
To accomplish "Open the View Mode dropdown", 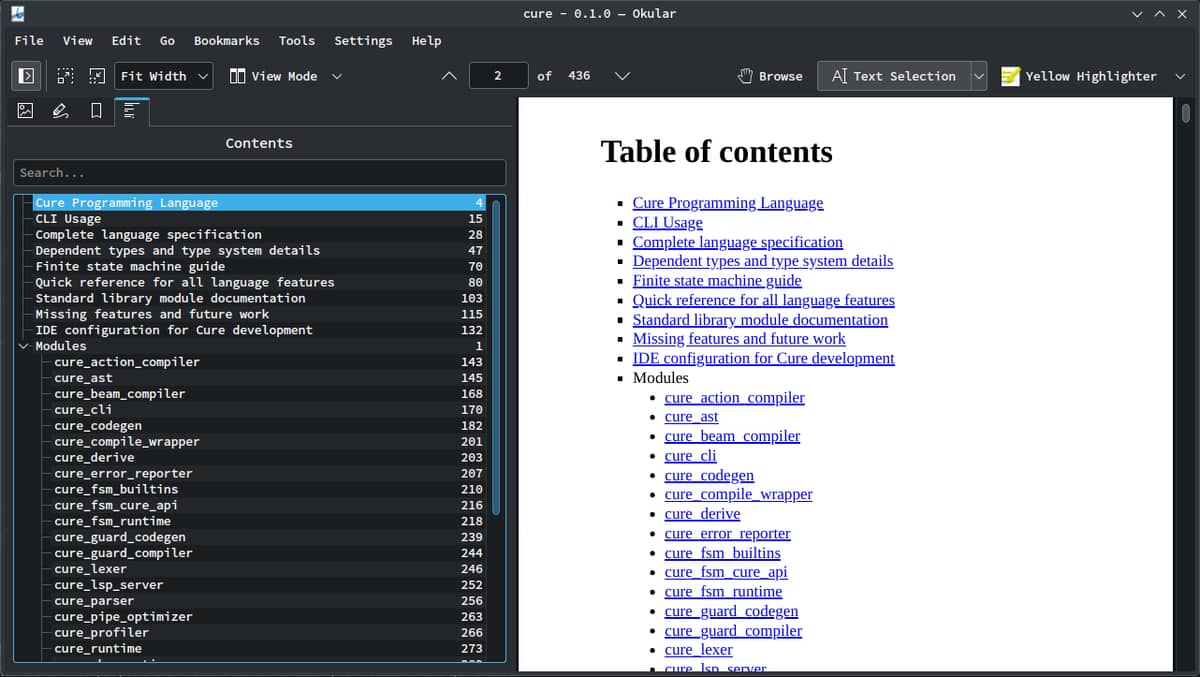I will click(284, 76).
